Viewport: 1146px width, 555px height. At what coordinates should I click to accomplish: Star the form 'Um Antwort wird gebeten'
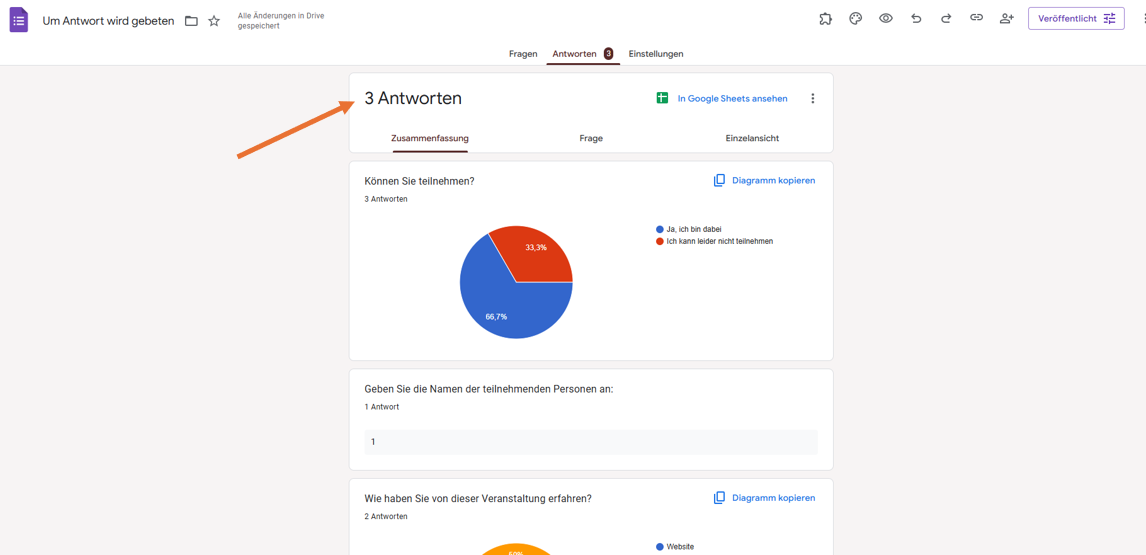point(214,21)
